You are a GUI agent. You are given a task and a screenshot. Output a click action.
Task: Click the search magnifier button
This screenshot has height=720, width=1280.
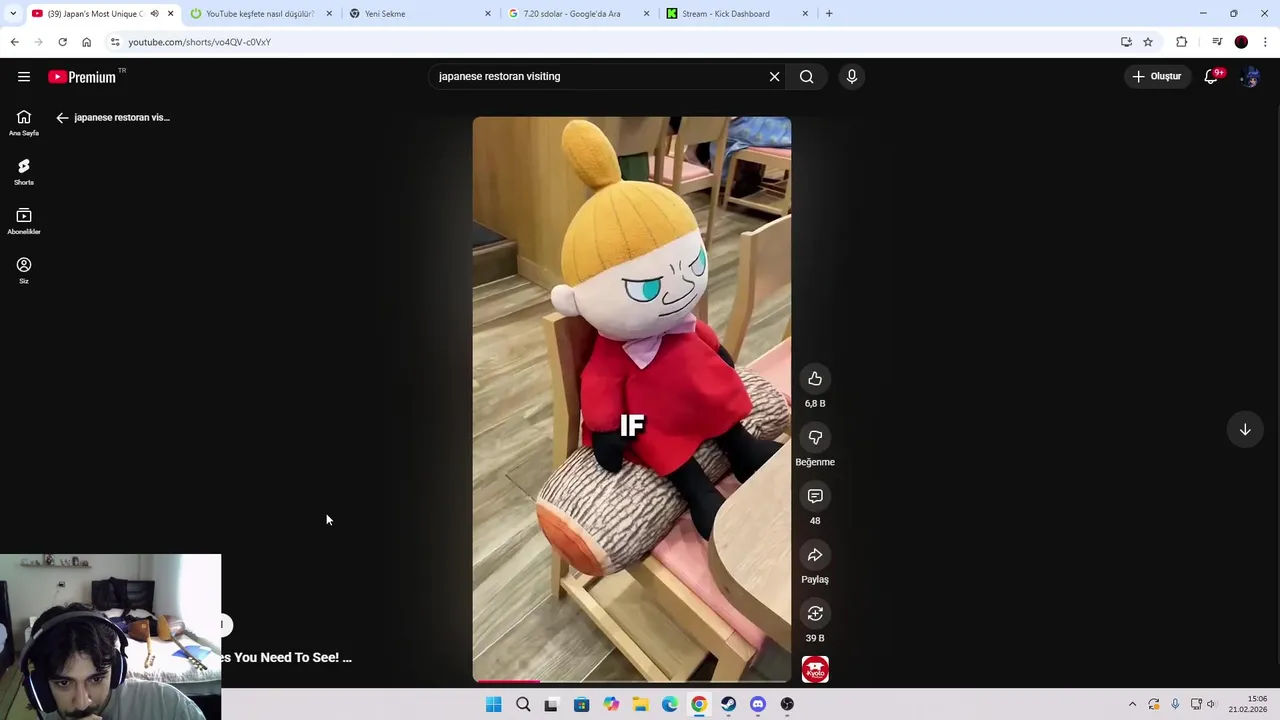click(x=807, y=77)
